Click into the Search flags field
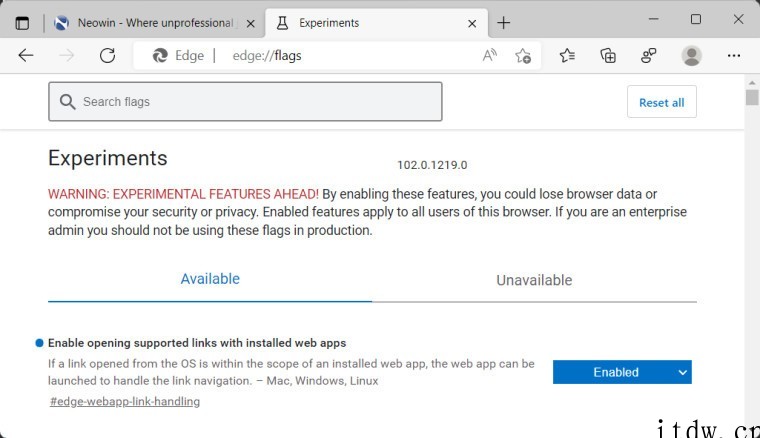Image resolution: width=760 pixels, height=438 pixels. pos(245,101)
